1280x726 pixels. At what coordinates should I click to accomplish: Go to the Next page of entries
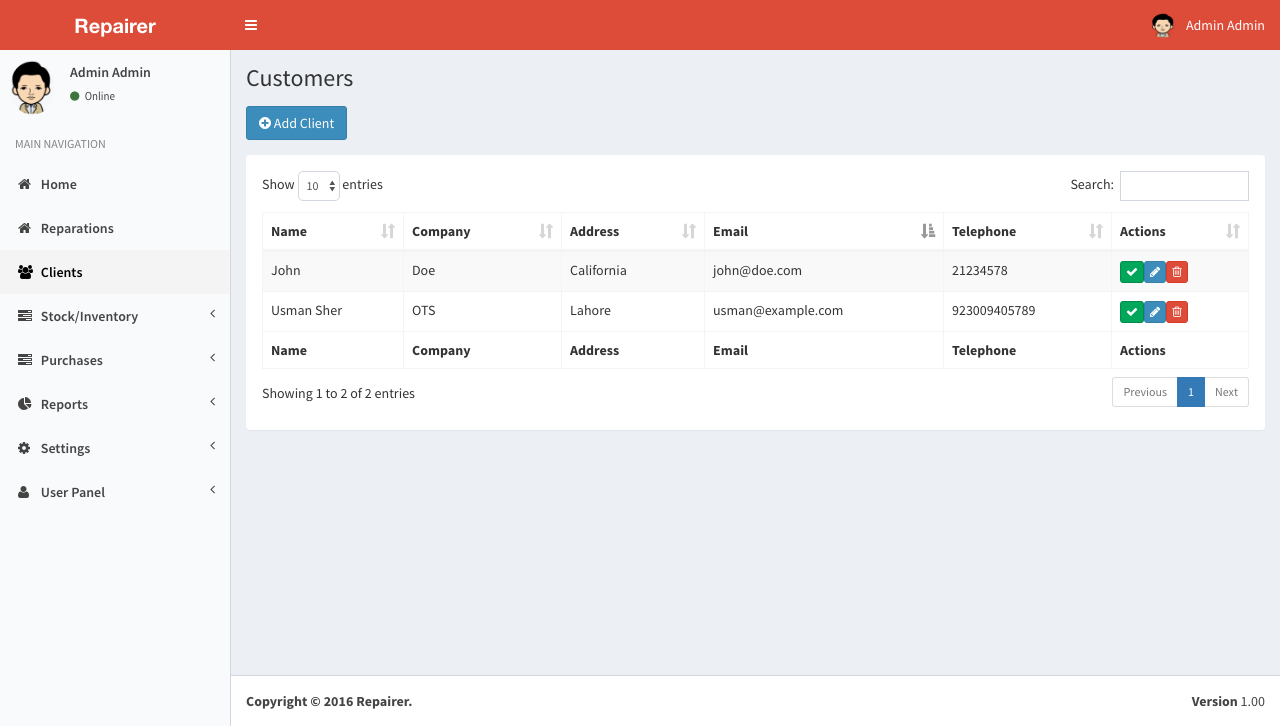1226,392
